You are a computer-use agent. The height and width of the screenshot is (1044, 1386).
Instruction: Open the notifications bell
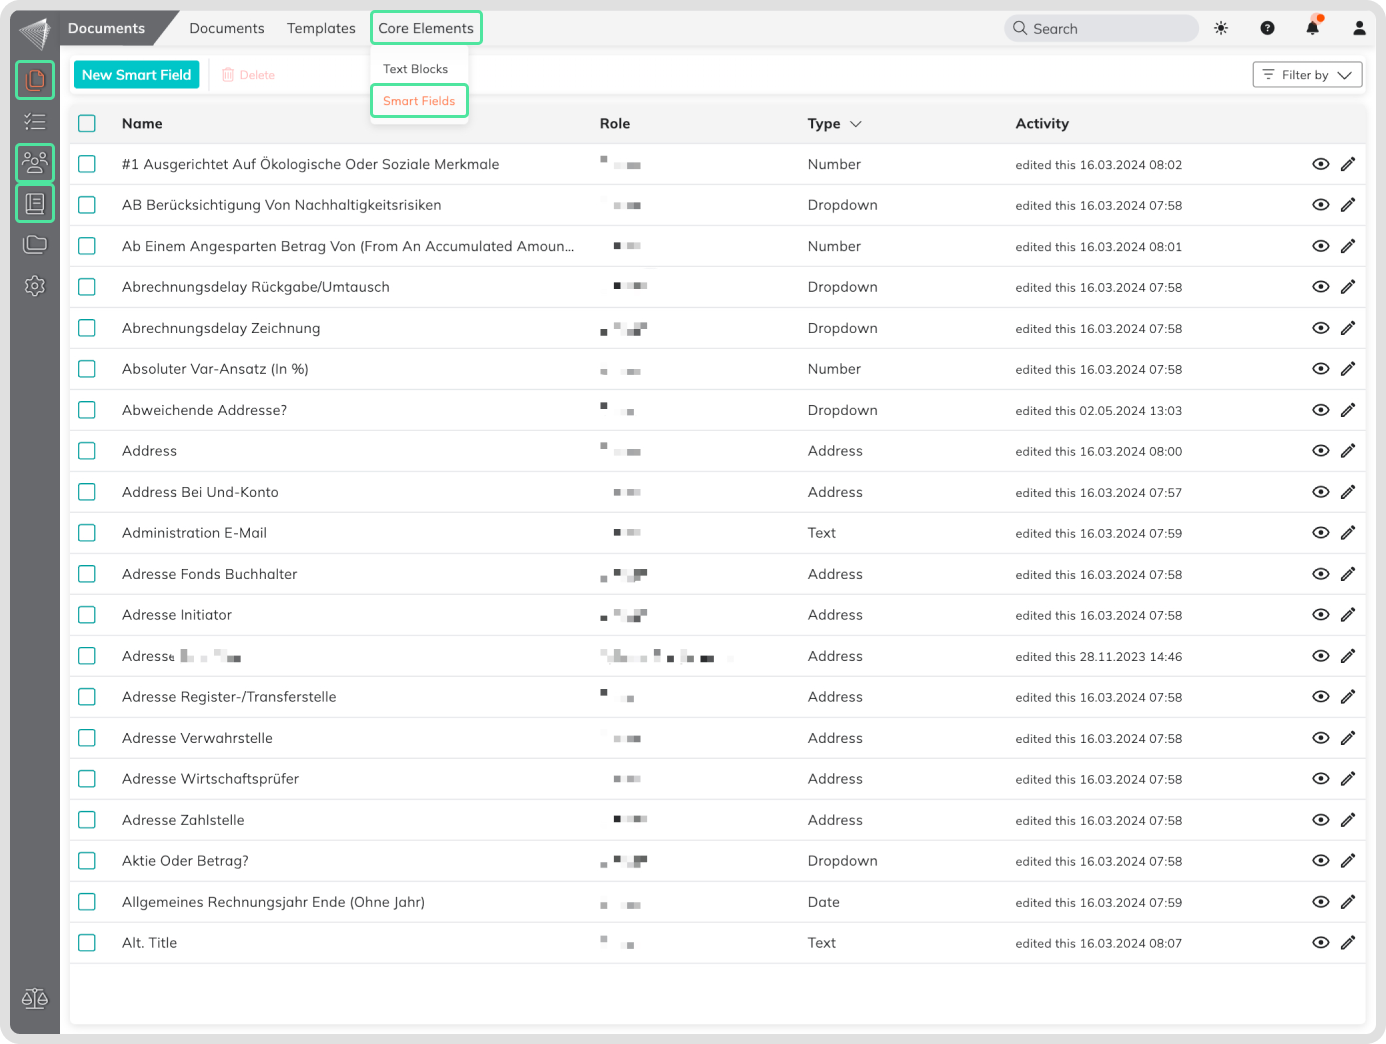tap(1313, 28)
